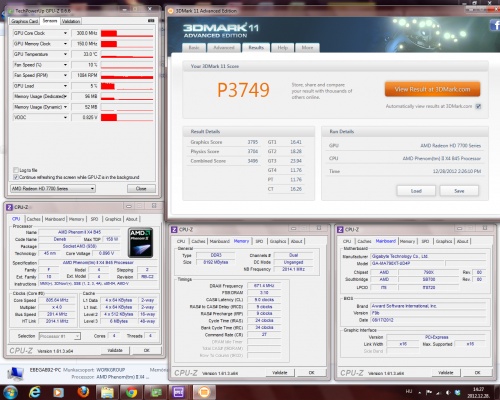Open the Fan Speed (%) sensor dropdown
This screenshot has height=400, width=500.
pyautogui.click(x=65, y=65)
